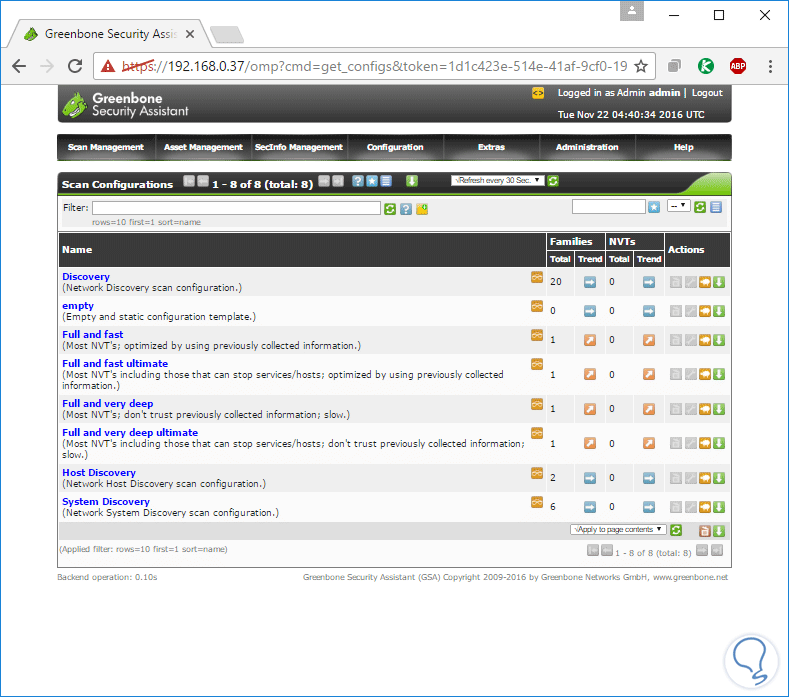
Task: Open Administration menu
Action: click(587, 147)
